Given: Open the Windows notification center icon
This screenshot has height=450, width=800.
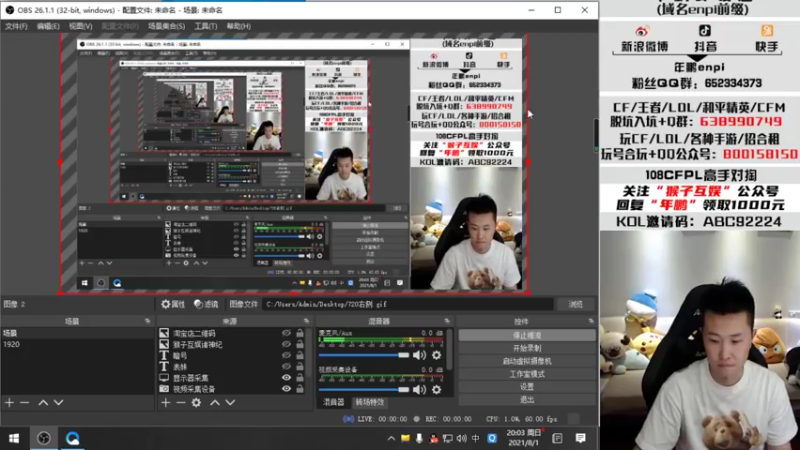Looking at the screenshot, I should coord(581,438).
